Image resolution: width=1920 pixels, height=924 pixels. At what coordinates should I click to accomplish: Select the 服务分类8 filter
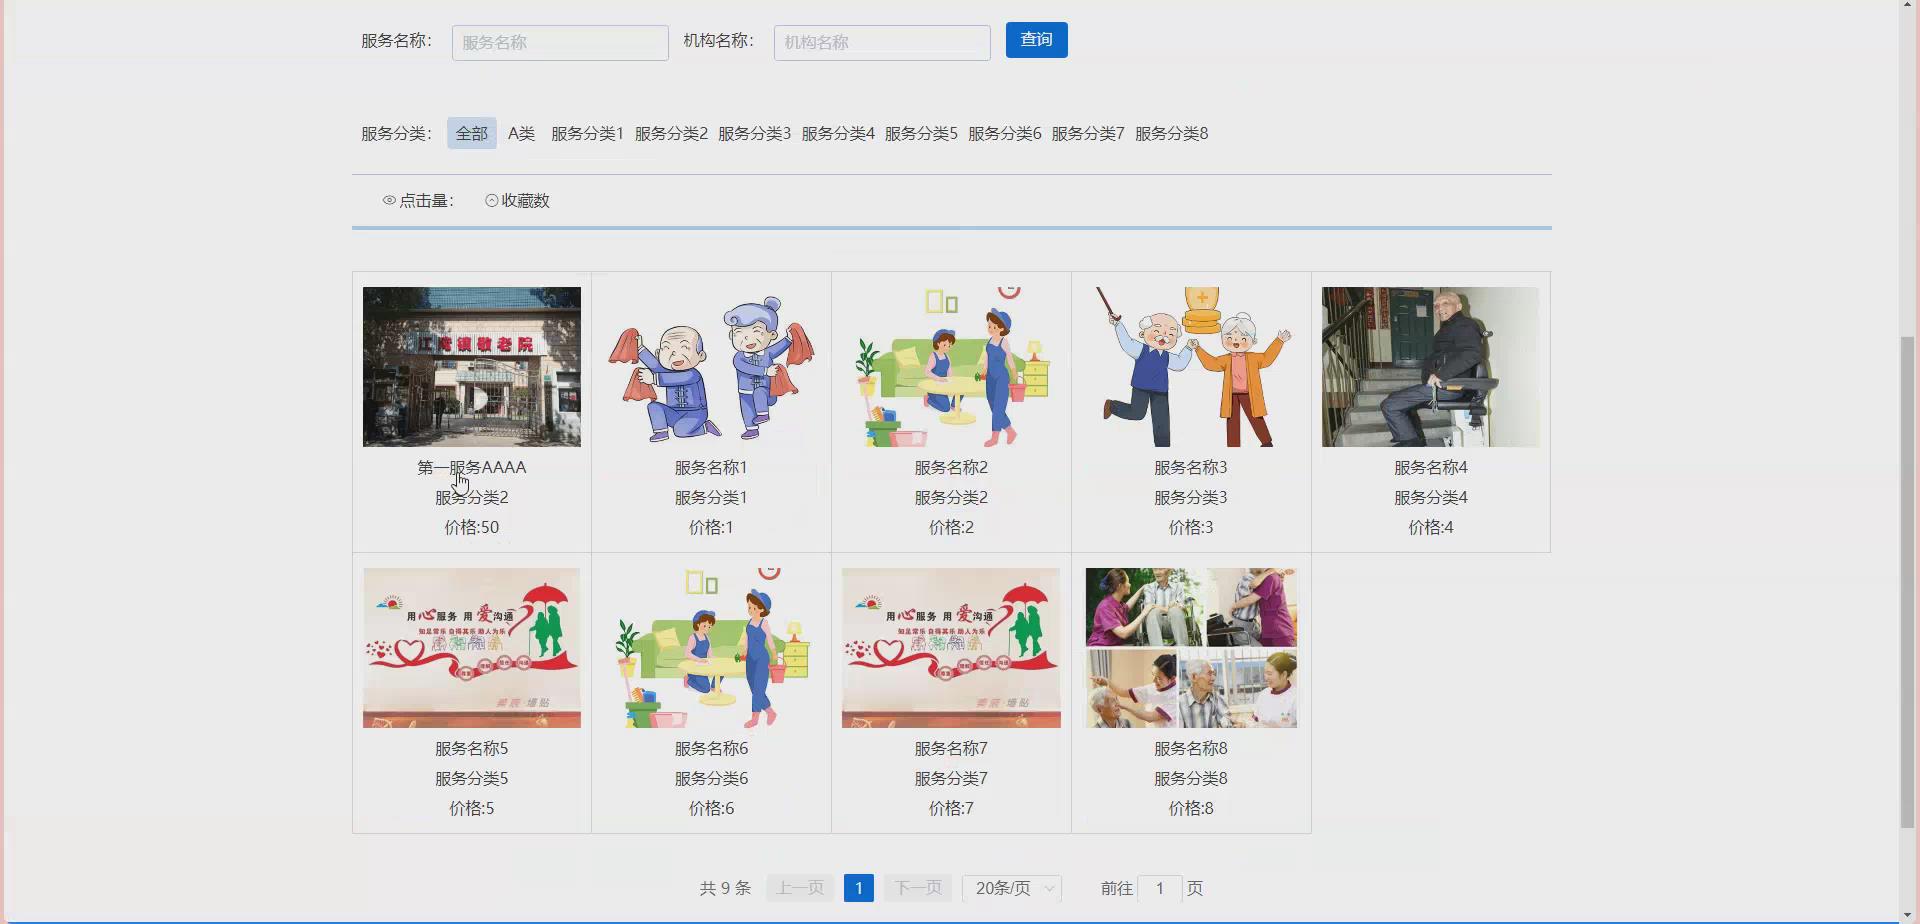[1172, 132]
